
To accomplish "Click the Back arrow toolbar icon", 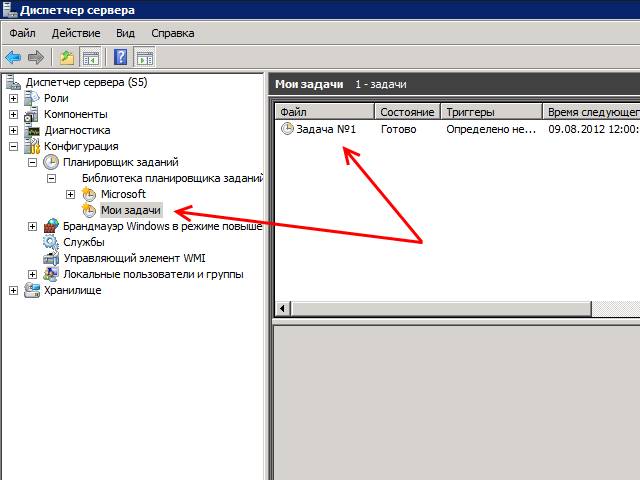I will [x=13, y=57].
